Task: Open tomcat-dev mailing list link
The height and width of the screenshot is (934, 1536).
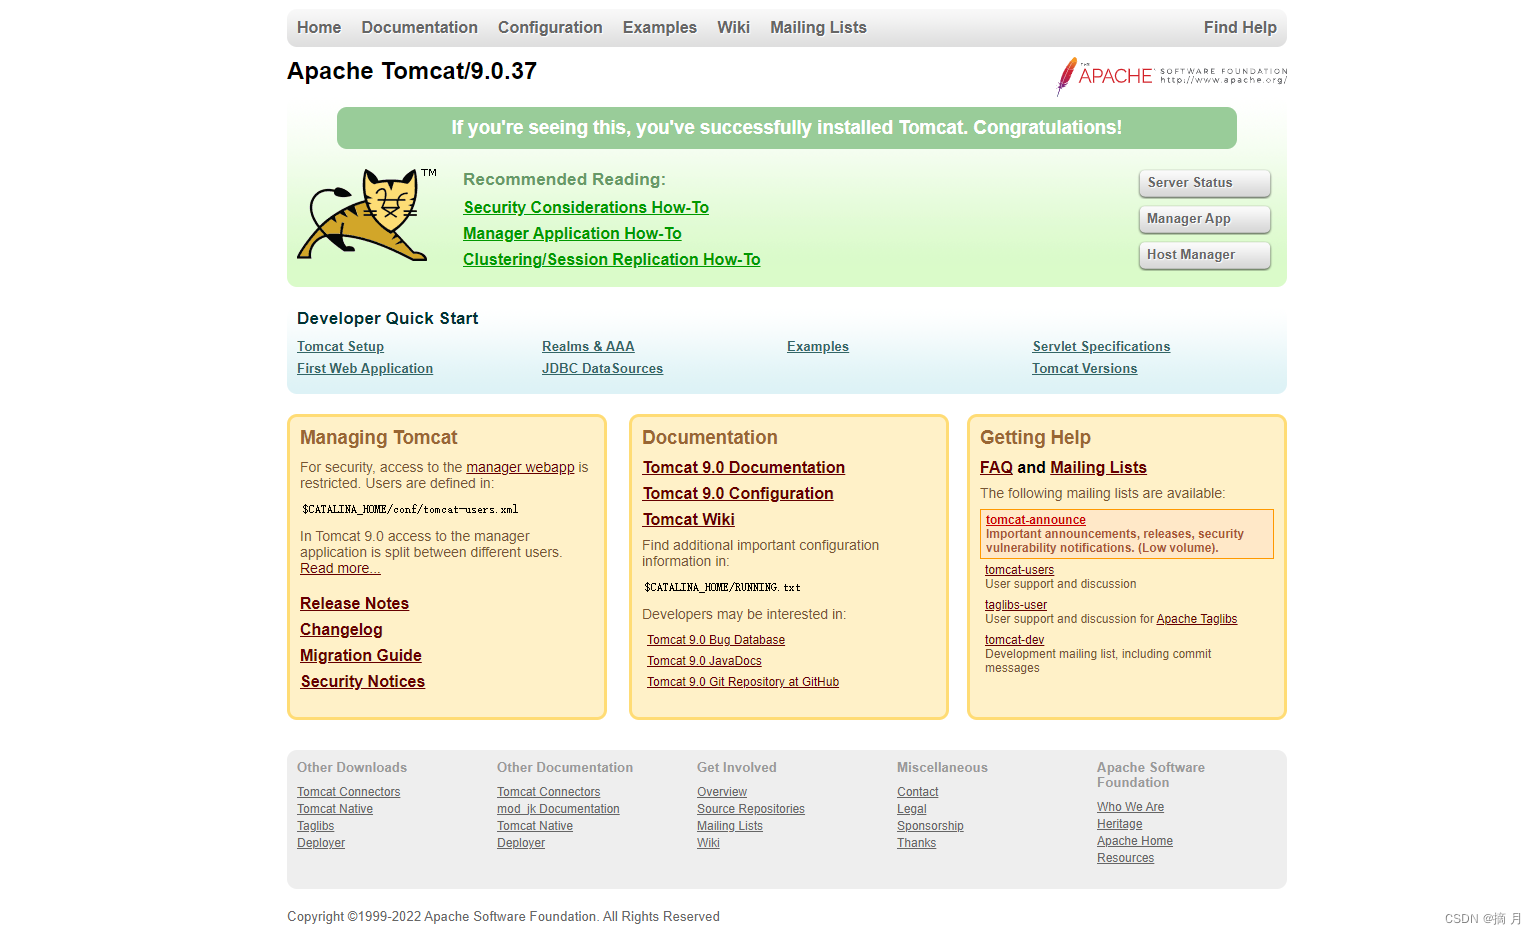Action: [1014, 640]
